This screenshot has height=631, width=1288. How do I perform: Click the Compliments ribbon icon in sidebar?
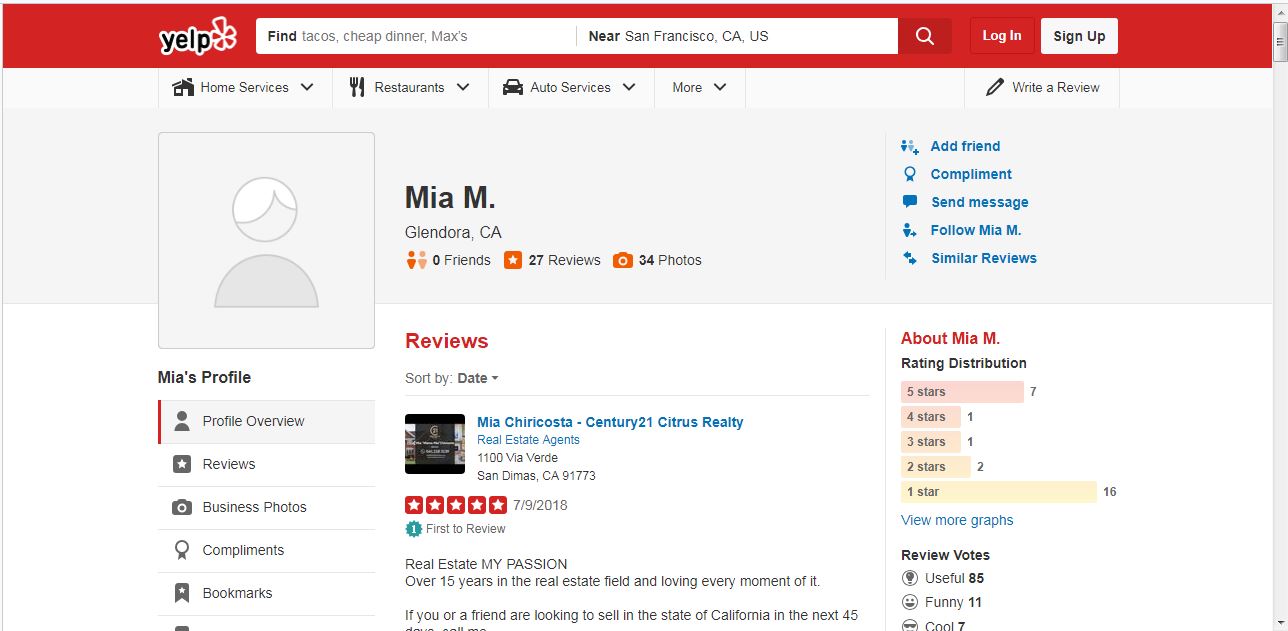(182, 550)
